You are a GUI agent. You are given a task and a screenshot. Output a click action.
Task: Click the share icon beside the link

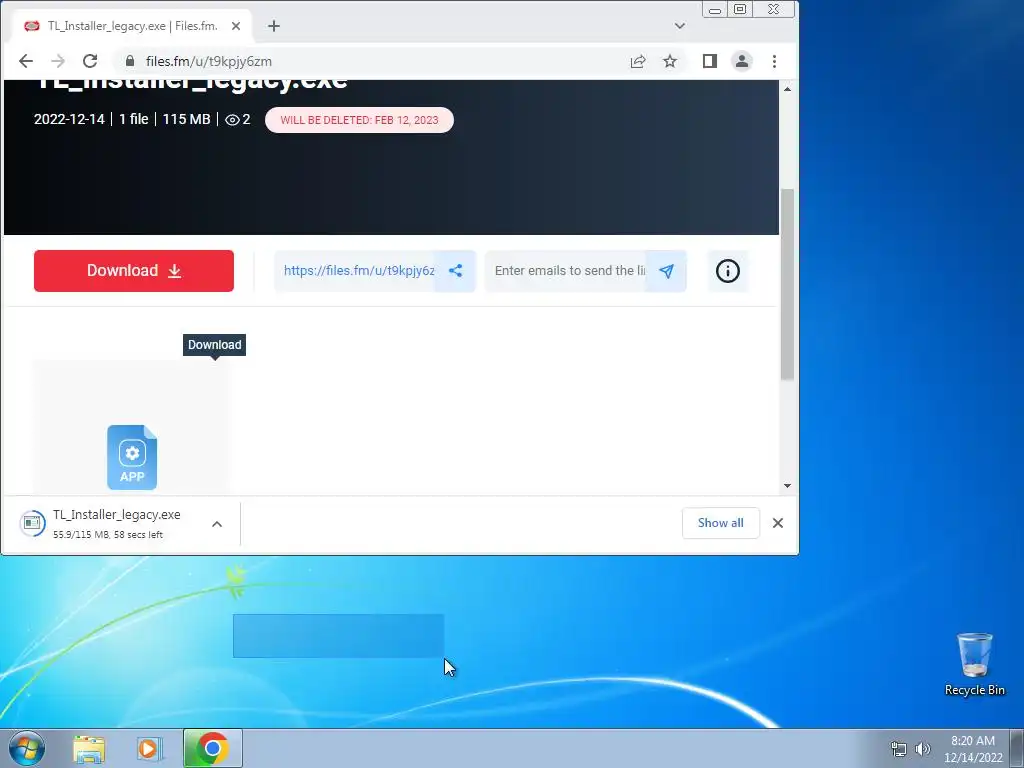coord(455,271)
